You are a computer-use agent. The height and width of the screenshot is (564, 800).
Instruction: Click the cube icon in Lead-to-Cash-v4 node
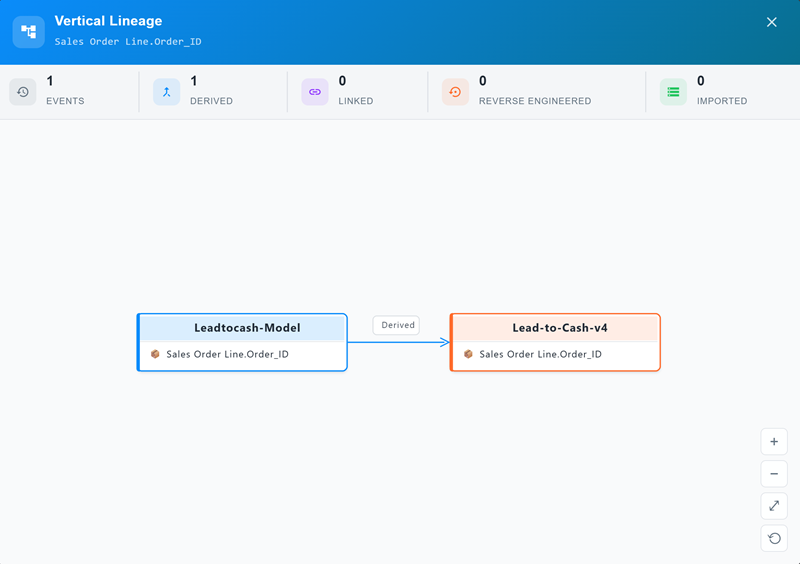[x=468, y=354]
